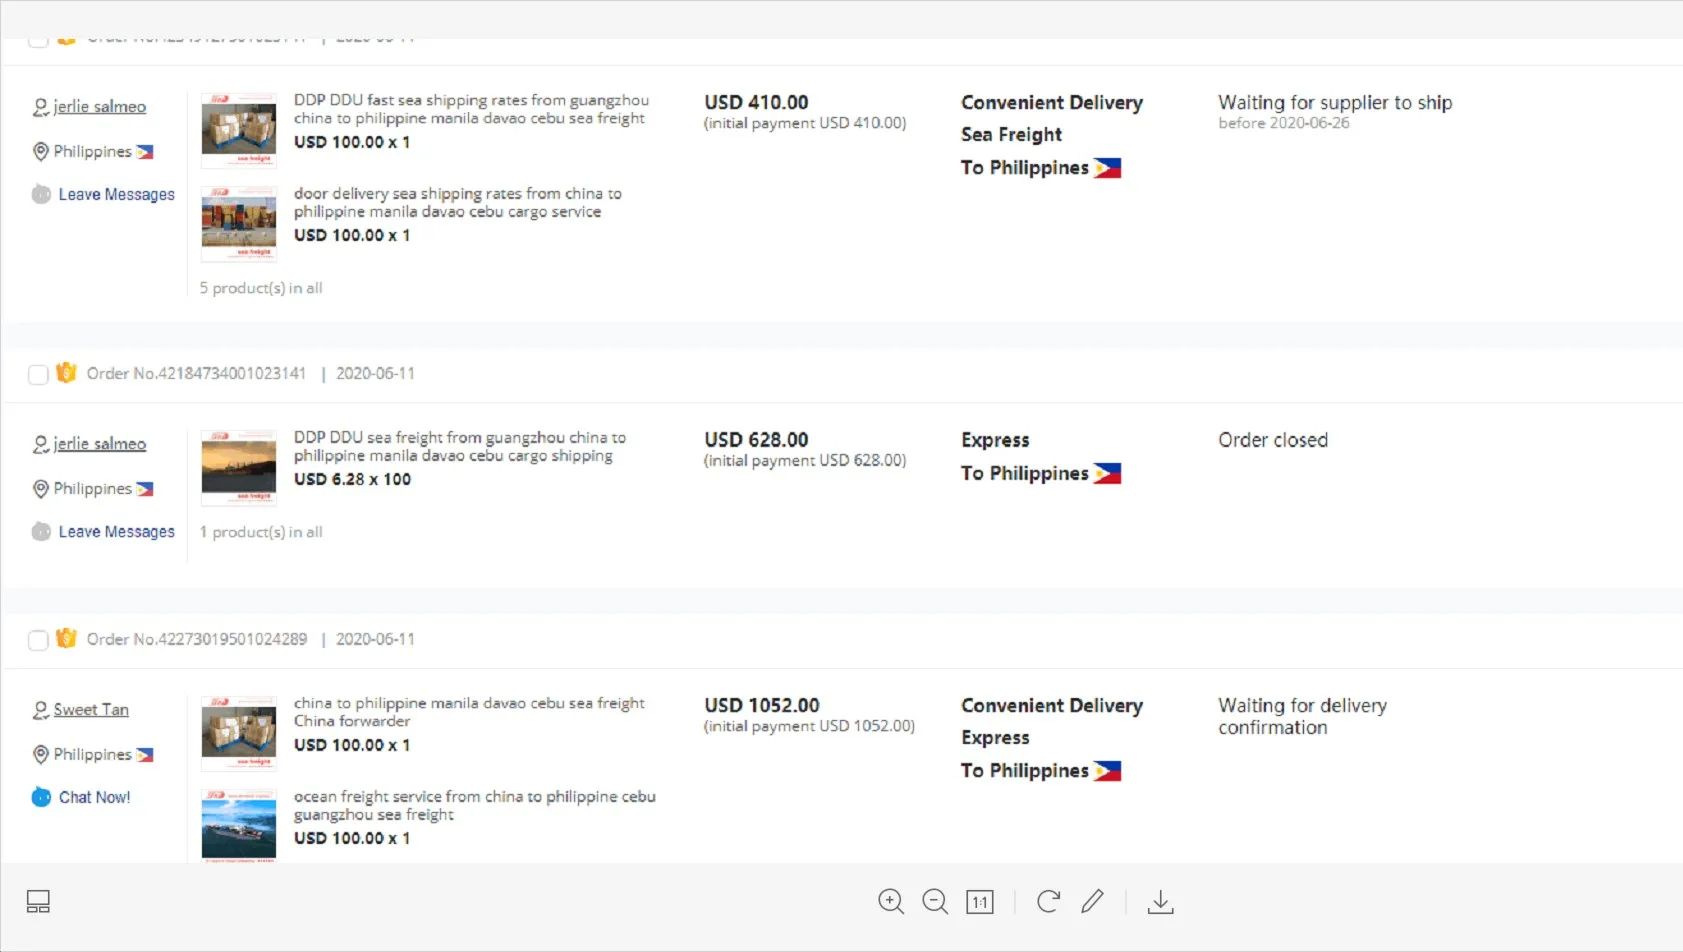Rotate the image with the rotate icon
Screen dimensions: 1683x952
pos(1048,902)
